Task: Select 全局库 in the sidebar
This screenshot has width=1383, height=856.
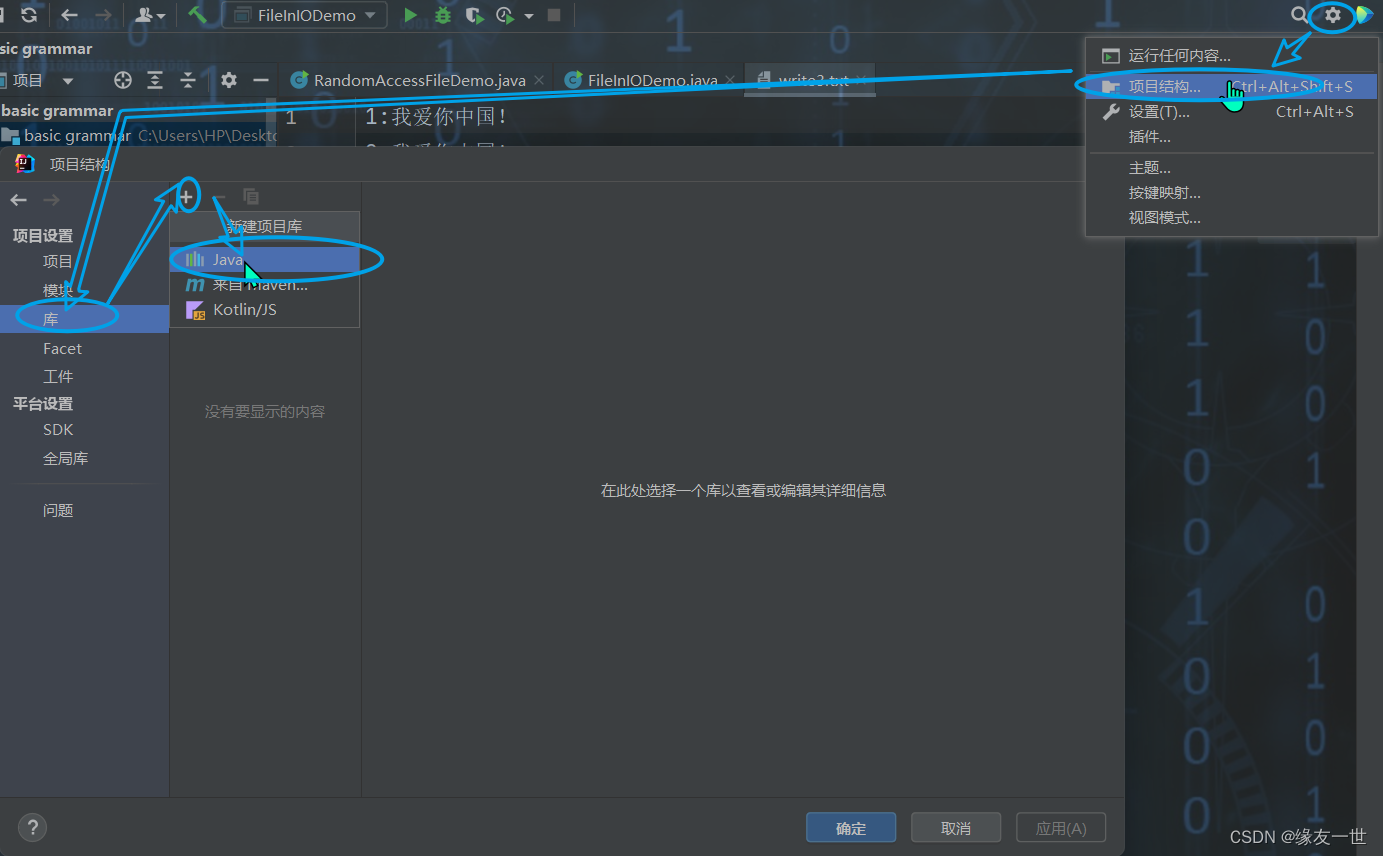Action: 84,459
